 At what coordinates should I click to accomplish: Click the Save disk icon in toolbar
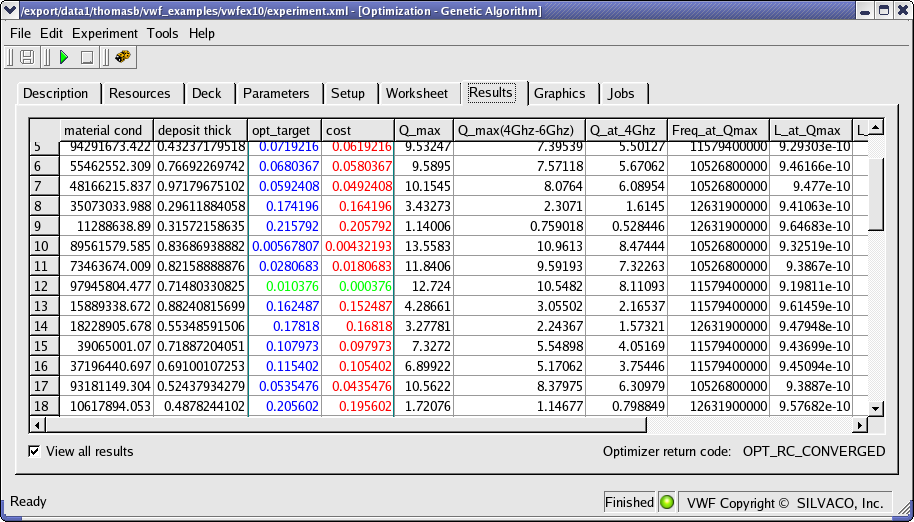[x=27, y=57]
